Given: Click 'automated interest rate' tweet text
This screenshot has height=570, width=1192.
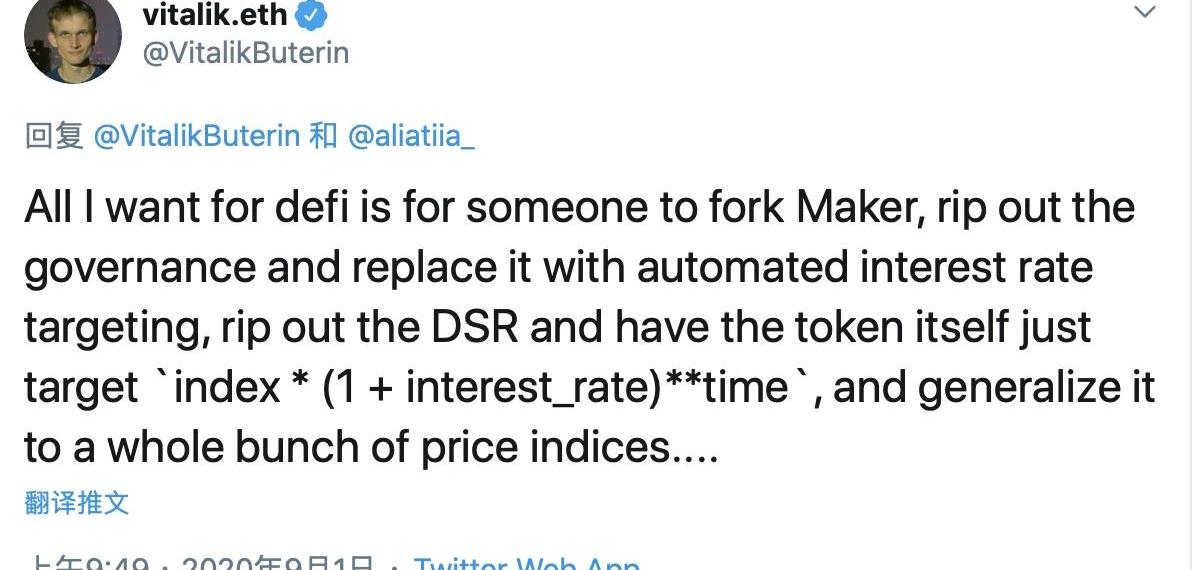Looking at the screenshot, I should click(864, 267).
